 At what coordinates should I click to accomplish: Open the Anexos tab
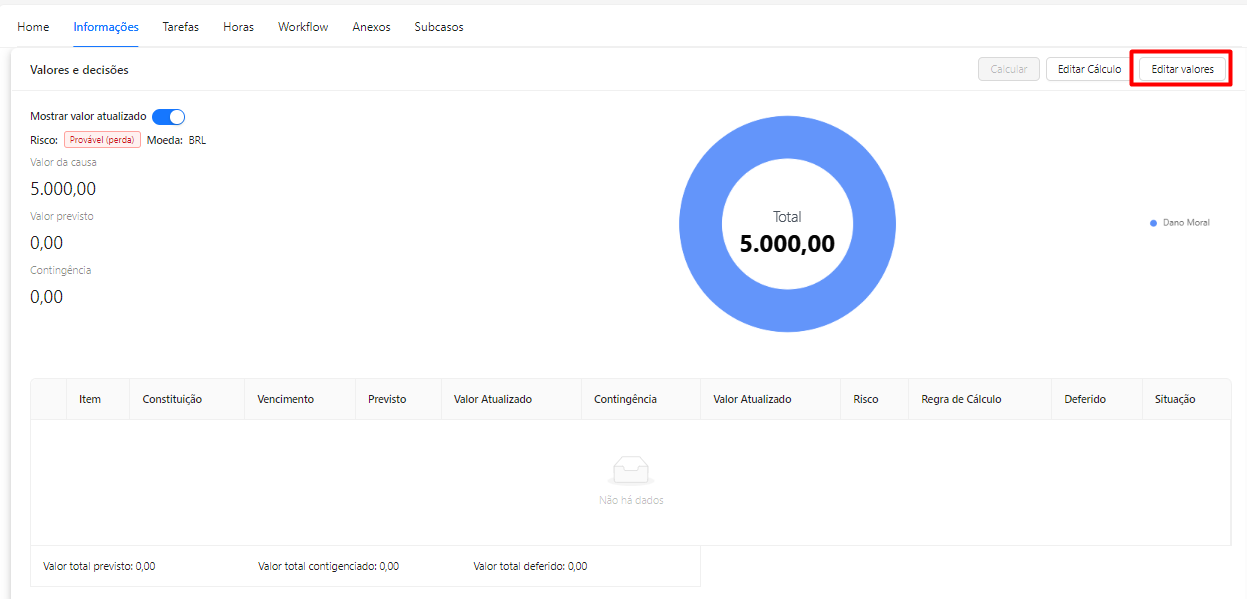coord(372,27)
